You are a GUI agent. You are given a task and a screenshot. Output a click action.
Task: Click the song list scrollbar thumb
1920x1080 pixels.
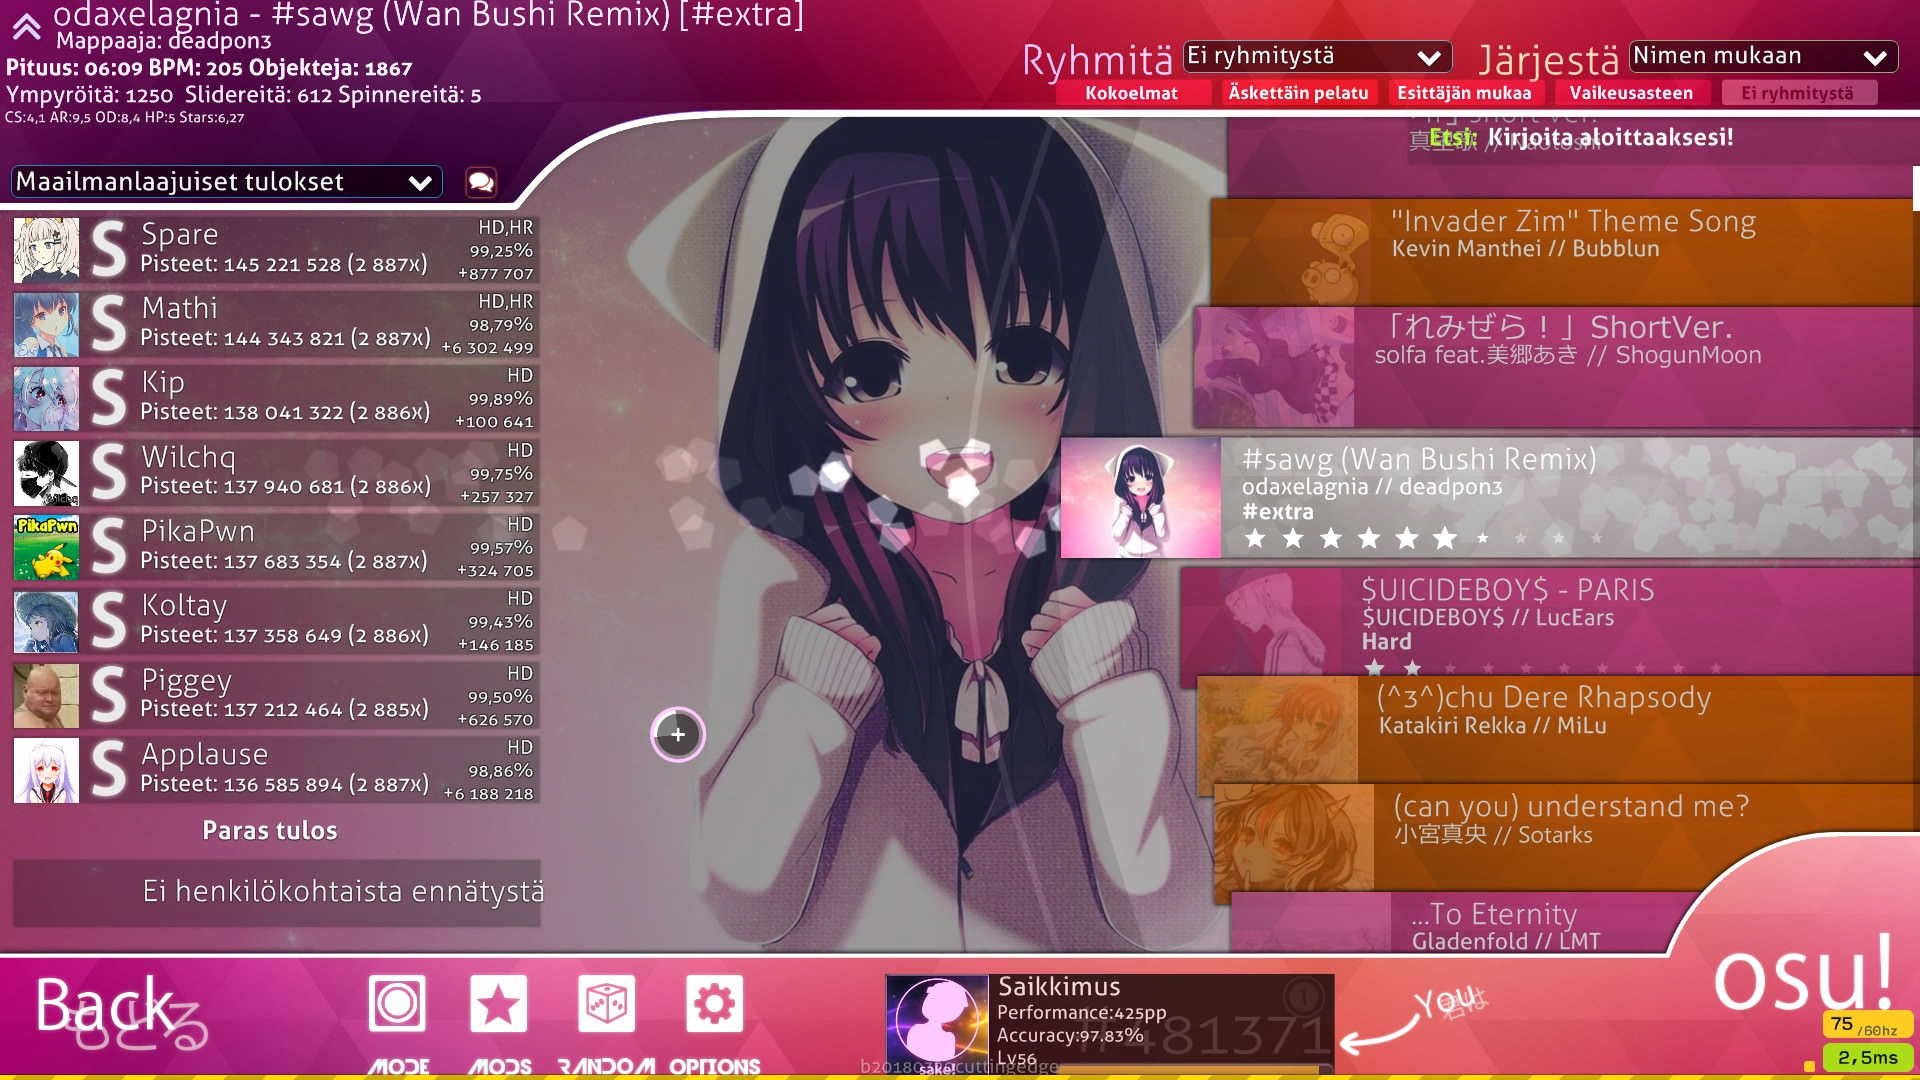tap(1916, 188)
